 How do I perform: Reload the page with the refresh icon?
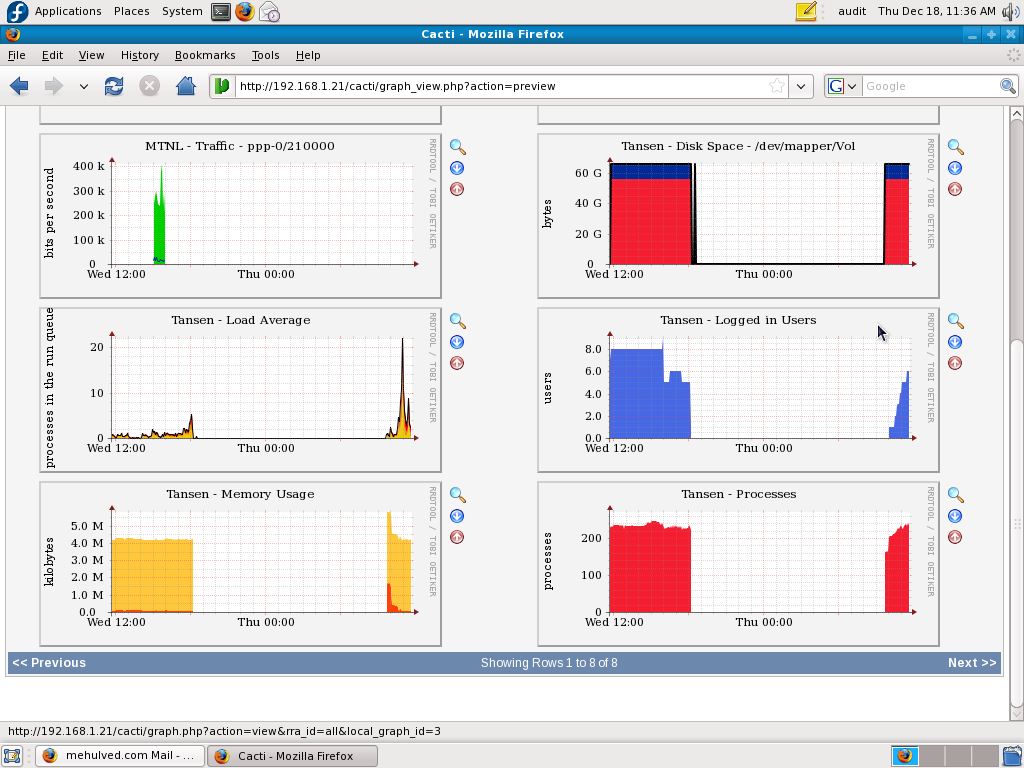(x=114, y=86)
